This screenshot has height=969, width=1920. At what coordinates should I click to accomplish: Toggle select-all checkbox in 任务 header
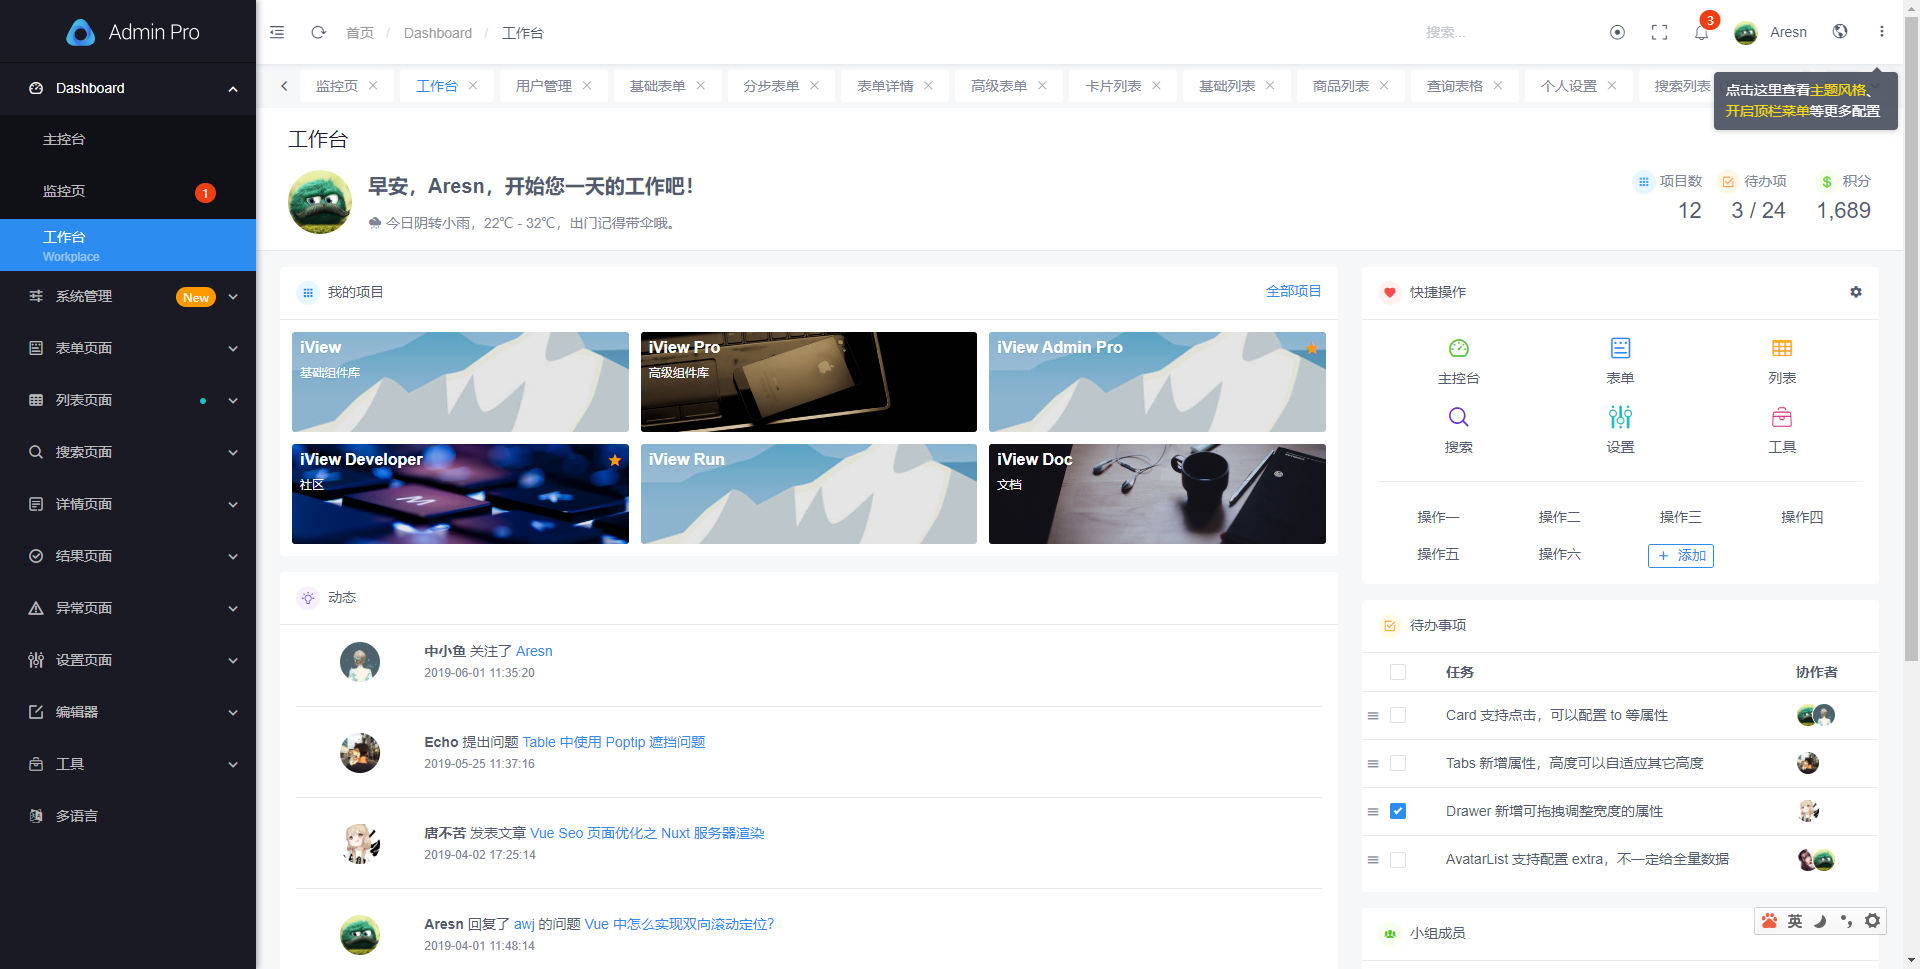point(1398,672)
